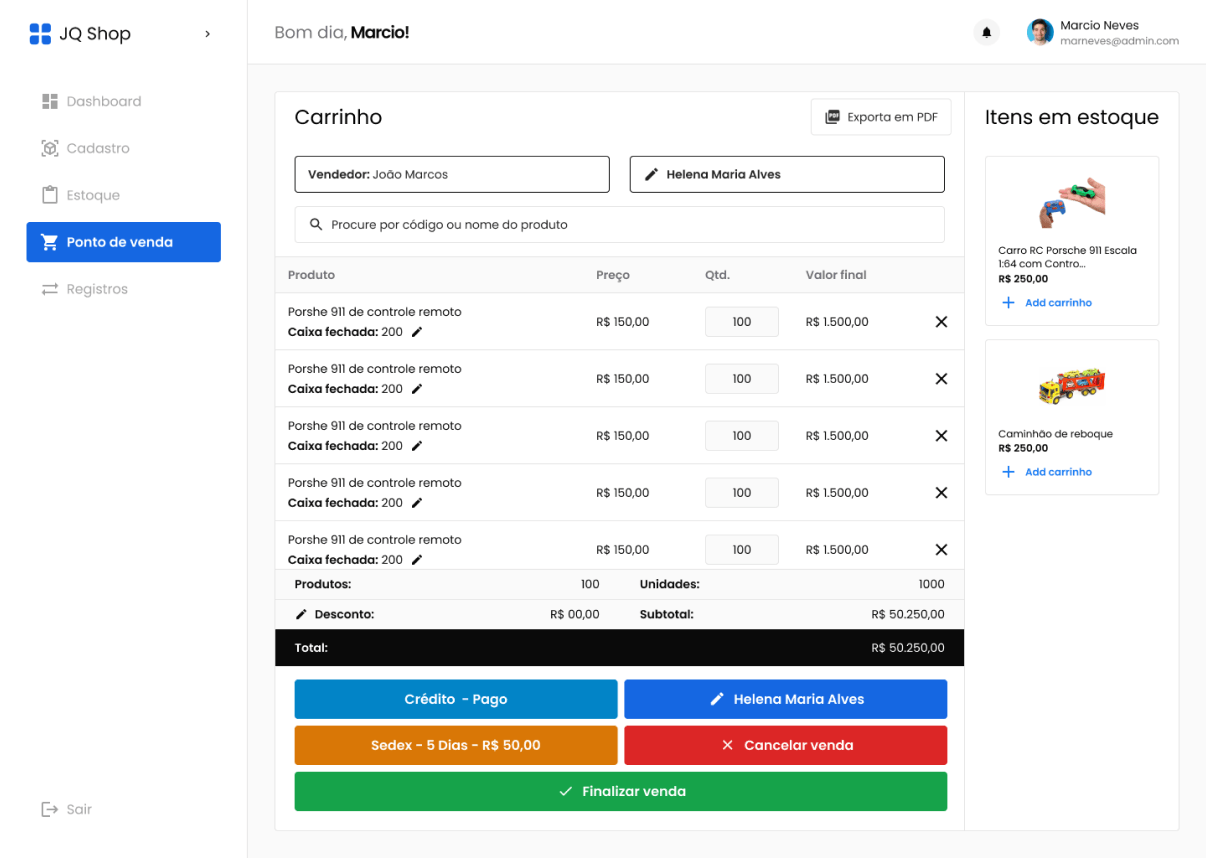Click the JQ Shop logo icon
The image size is (1206, 858).
click(40, 34)
